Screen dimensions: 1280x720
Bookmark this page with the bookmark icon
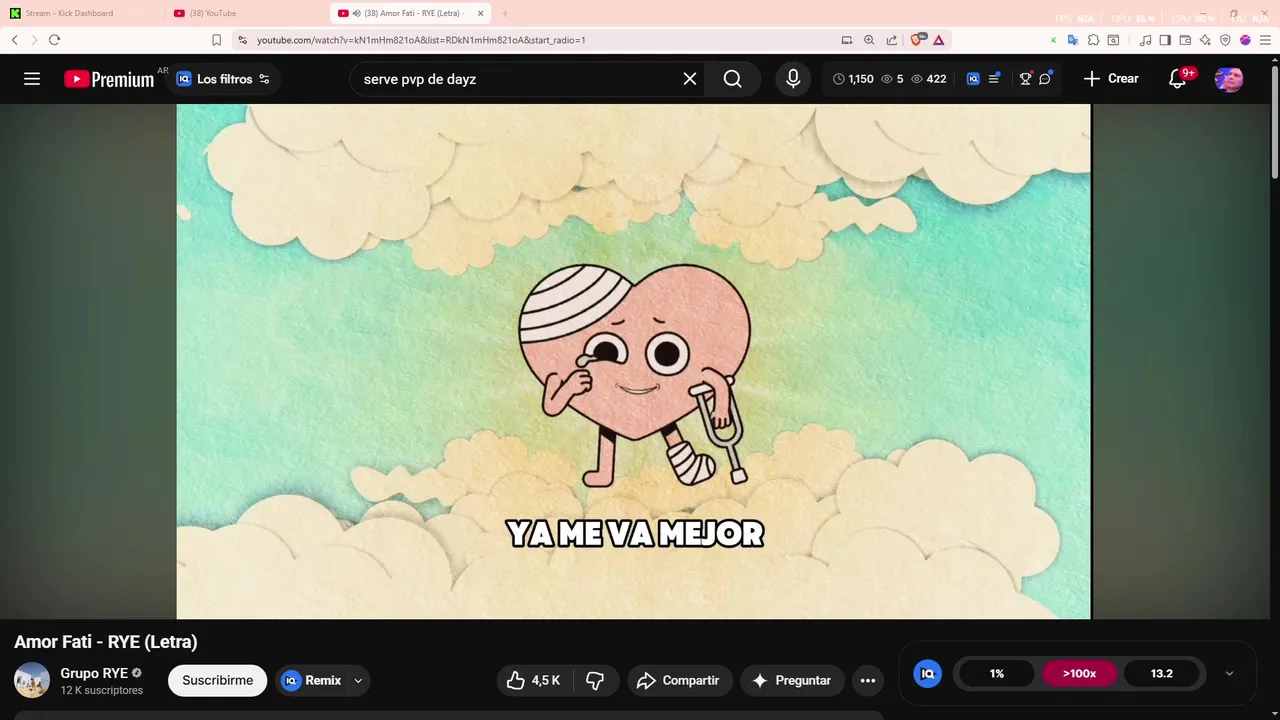pyautogui.click(x=216, y=40)
